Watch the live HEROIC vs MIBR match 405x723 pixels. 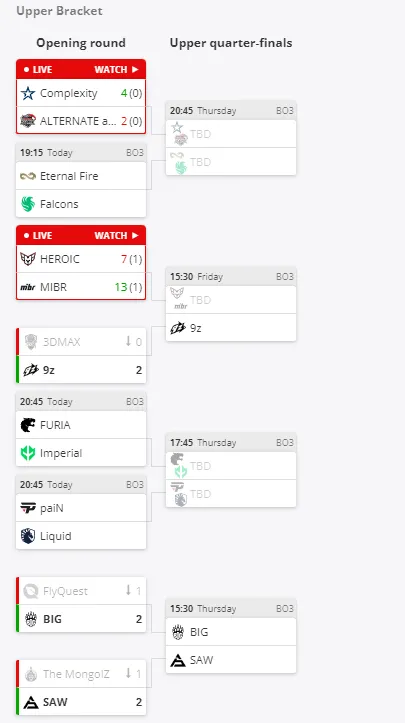pos(116,236)
